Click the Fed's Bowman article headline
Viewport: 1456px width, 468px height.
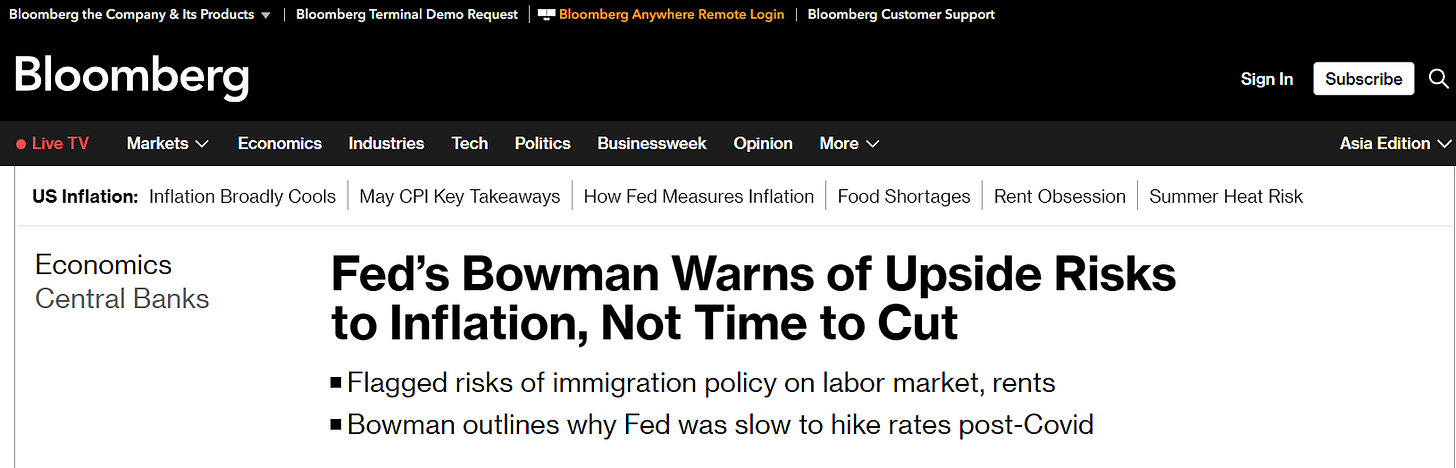(x=753, y=299)
